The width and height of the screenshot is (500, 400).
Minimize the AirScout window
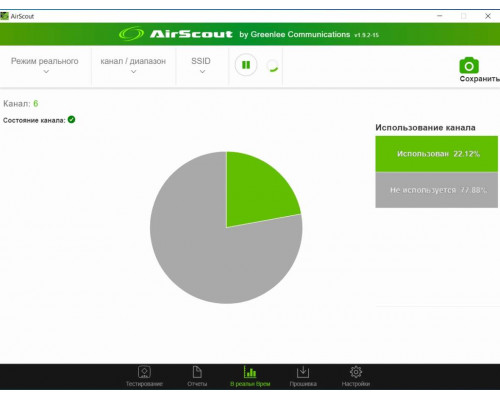(x=440, y=16)
